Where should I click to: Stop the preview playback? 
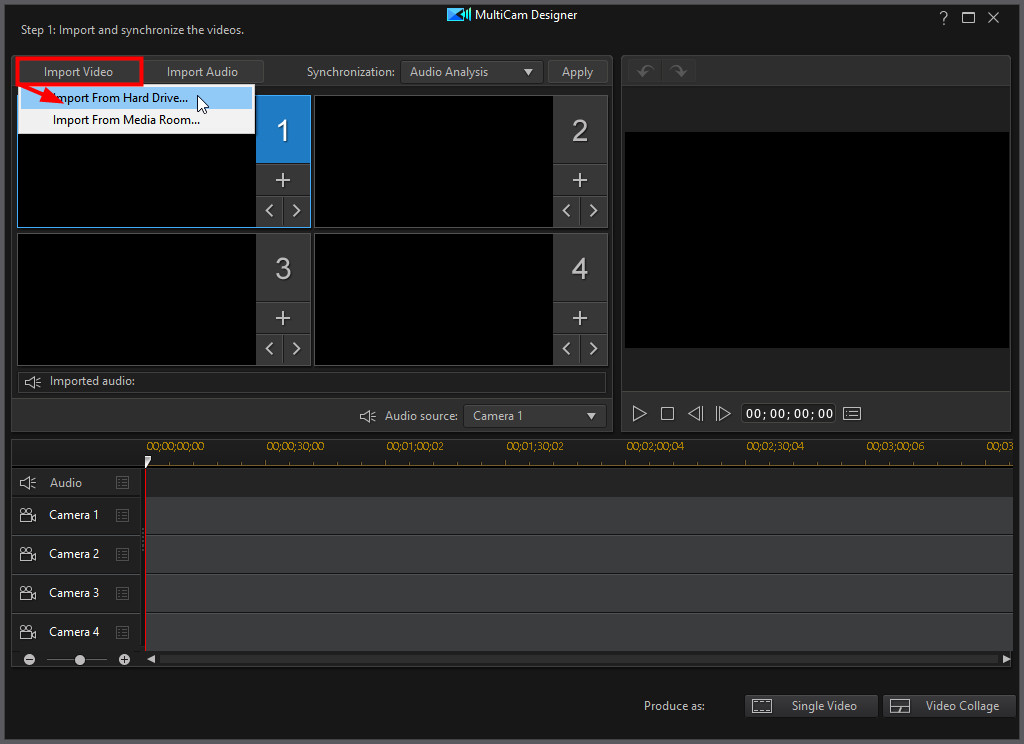point(667,414)
